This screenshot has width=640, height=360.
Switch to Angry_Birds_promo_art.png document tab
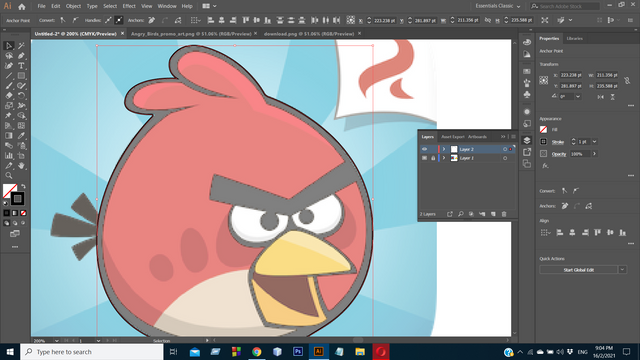pyautogui.click(x=191, y=34)
